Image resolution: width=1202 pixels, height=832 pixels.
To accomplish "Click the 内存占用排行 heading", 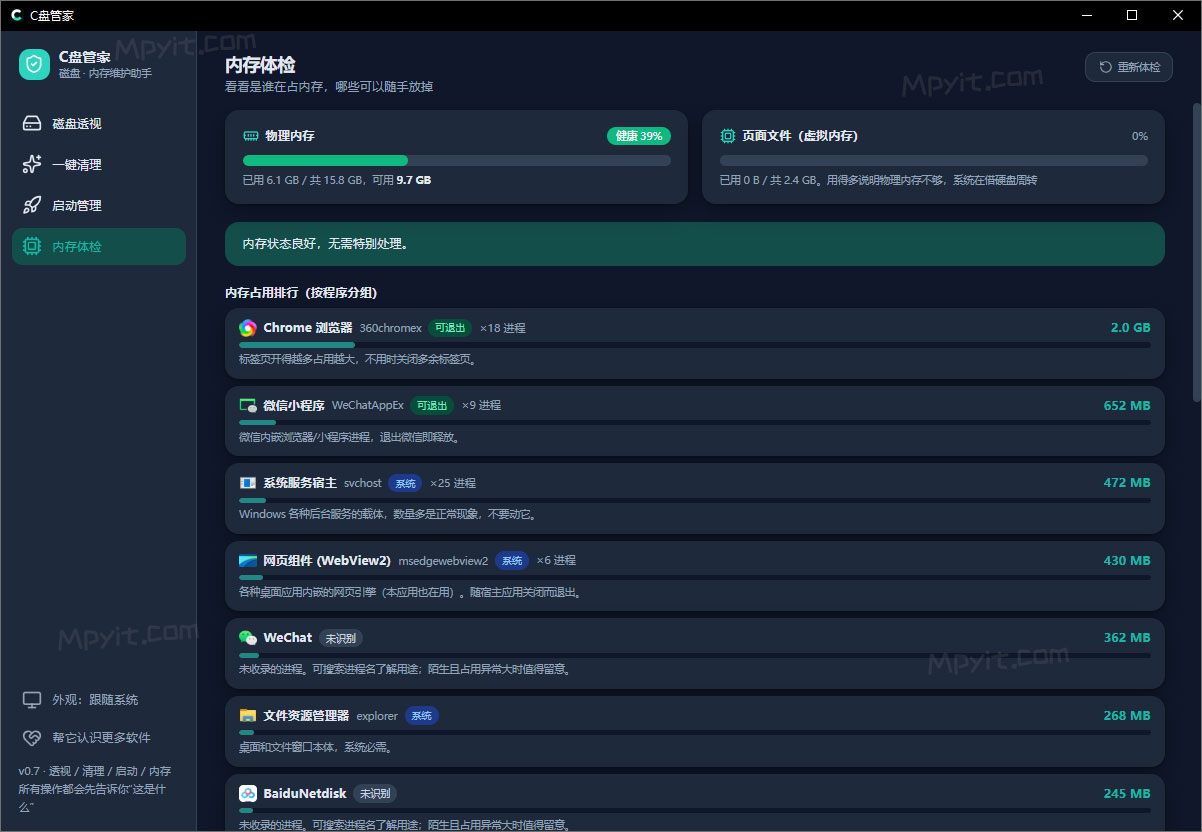I will point(301,293).
